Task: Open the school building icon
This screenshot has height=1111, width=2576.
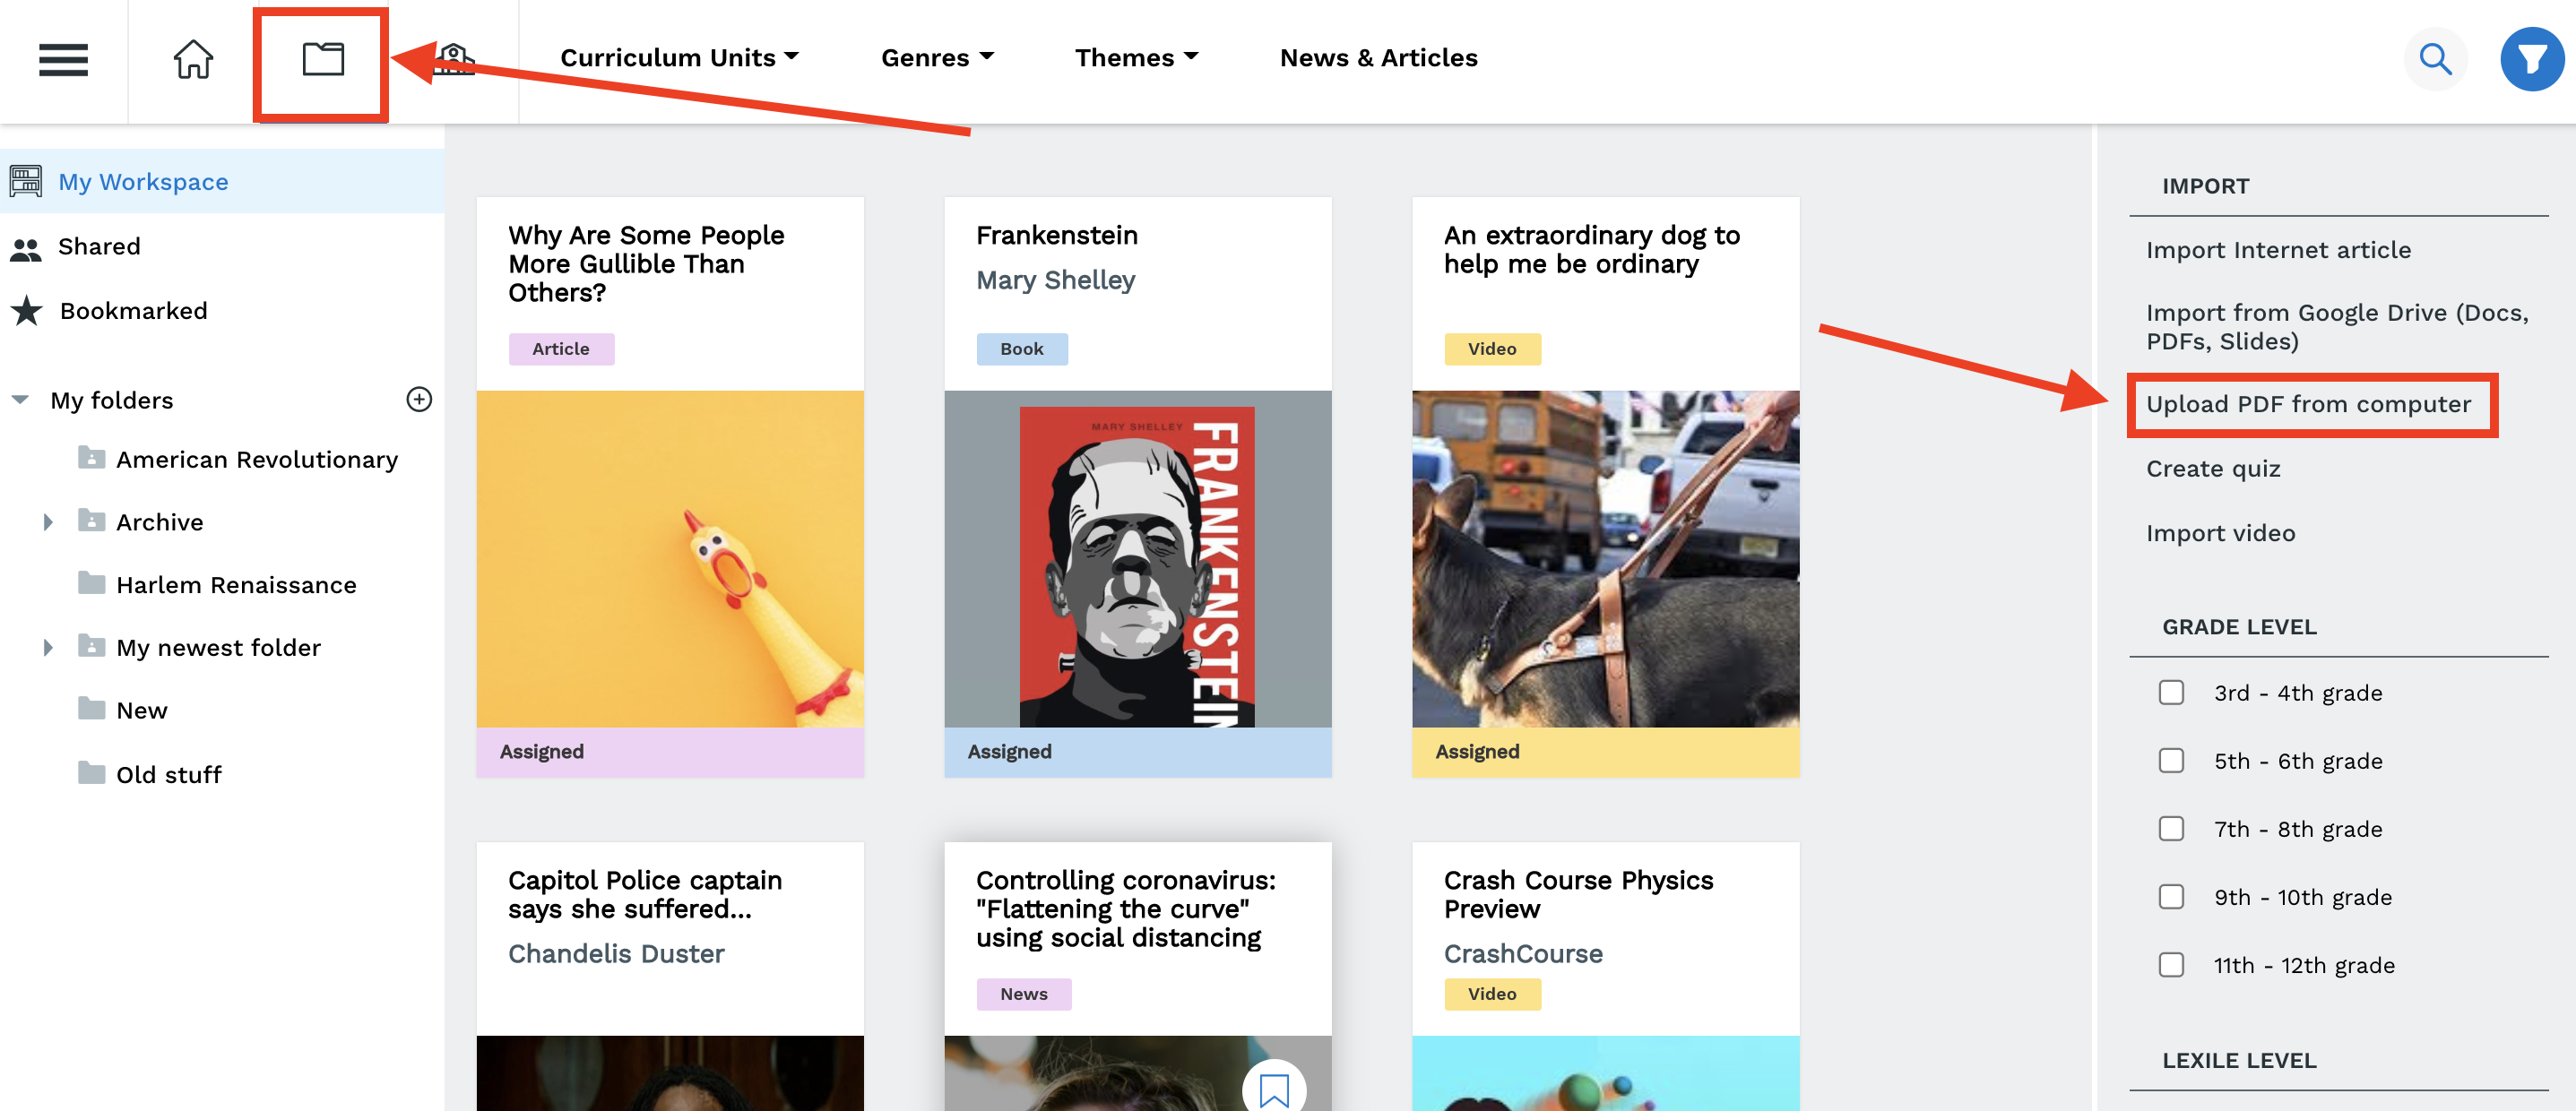Action: [454, 59]
